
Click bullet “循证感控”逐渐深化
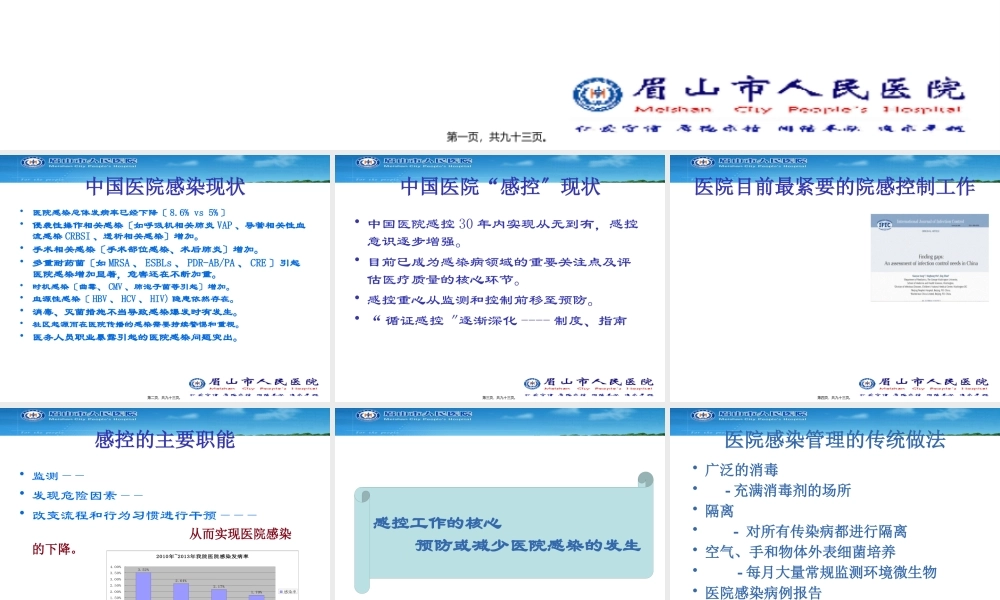click(x=497, y=320)
